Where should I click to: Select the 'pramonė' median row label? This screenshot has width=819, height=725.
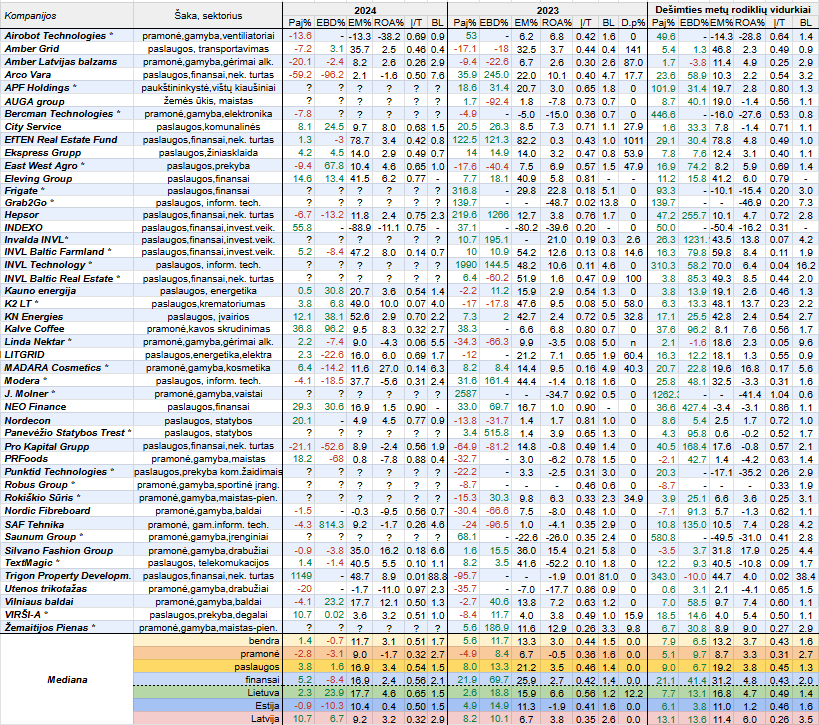click(260, 654)
